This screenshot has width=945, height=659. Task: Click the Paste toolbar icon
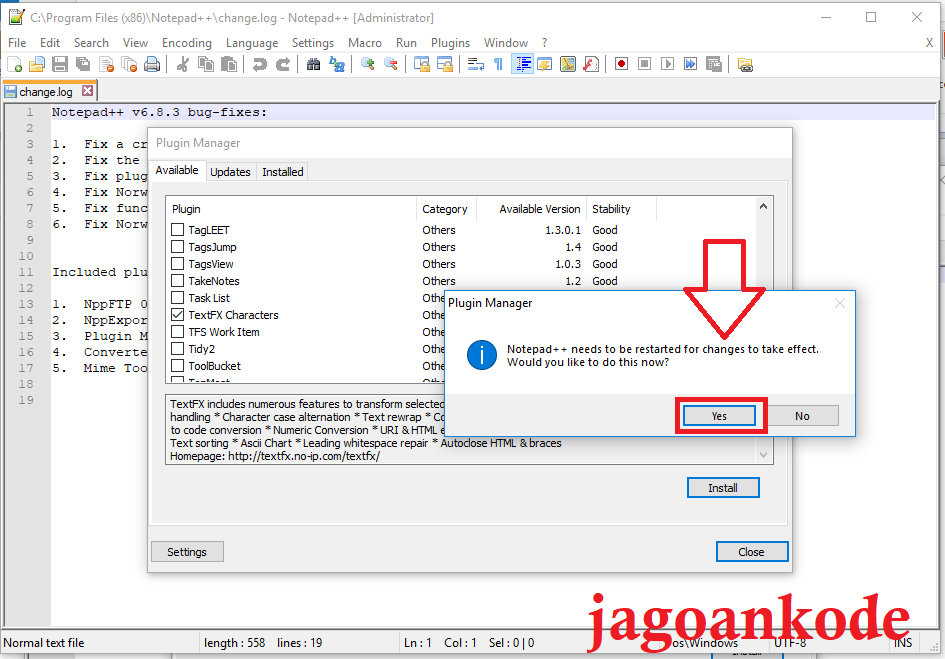(x=229, y=64)
